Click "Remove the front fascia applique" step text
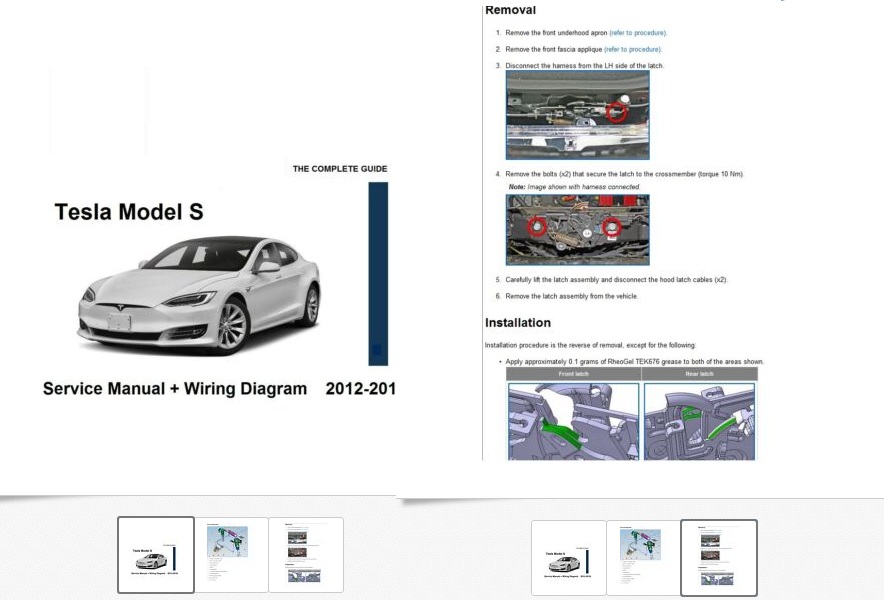Viewport: 884px width, 600px height. click(554, 49)
